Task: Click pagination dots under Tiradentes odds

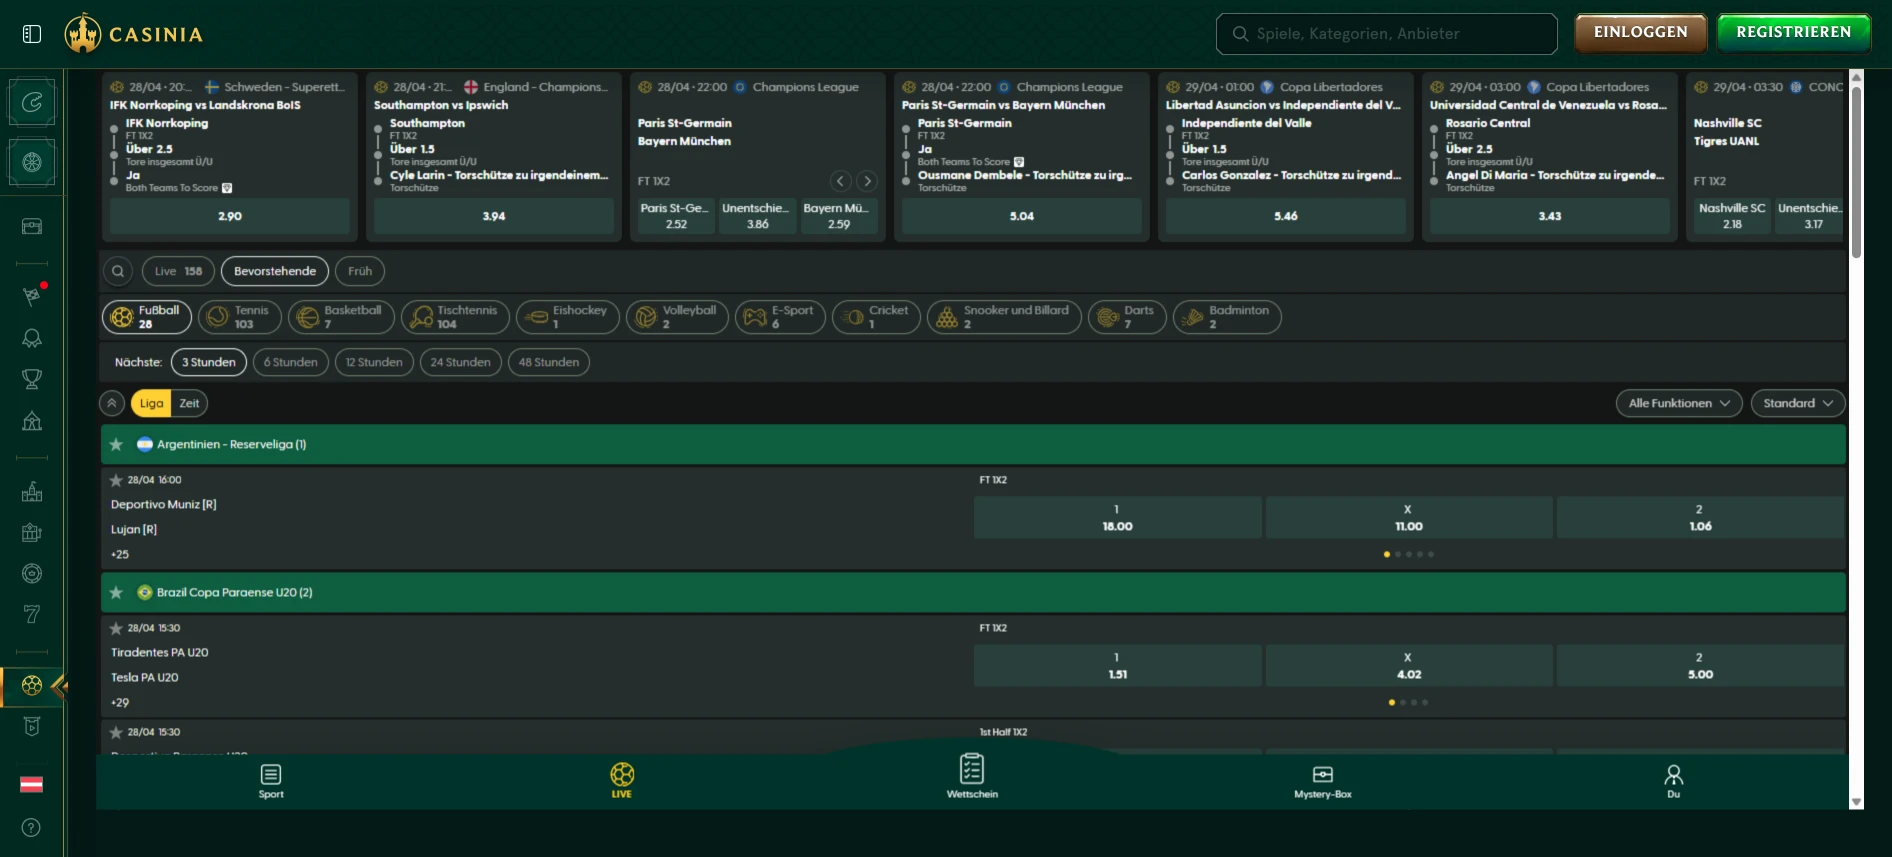Action: pyautogui.click(x=1409, y=702)
